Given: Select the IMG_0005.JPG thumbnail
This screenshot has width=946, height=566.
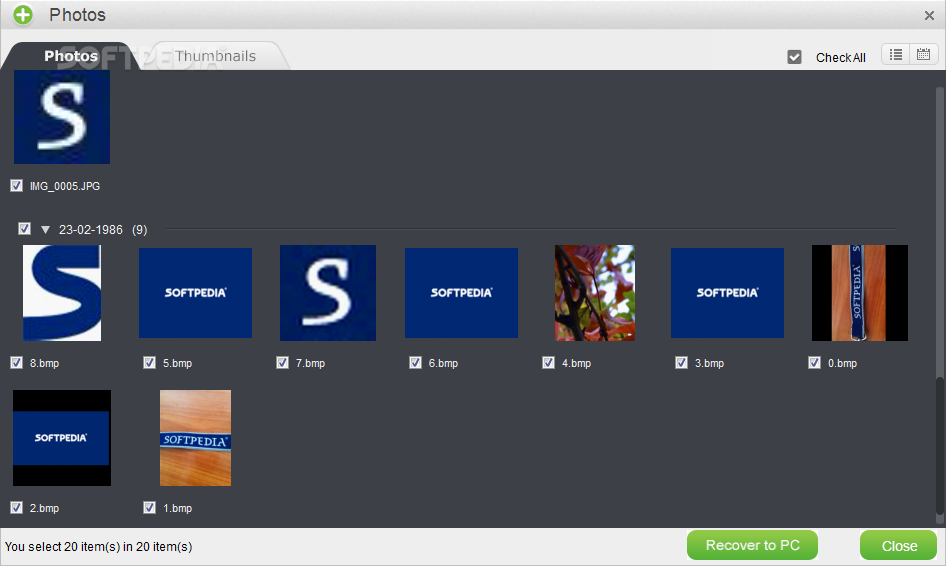Looking at the screenshot, I should pyautogui.click(x=62, y=117).
